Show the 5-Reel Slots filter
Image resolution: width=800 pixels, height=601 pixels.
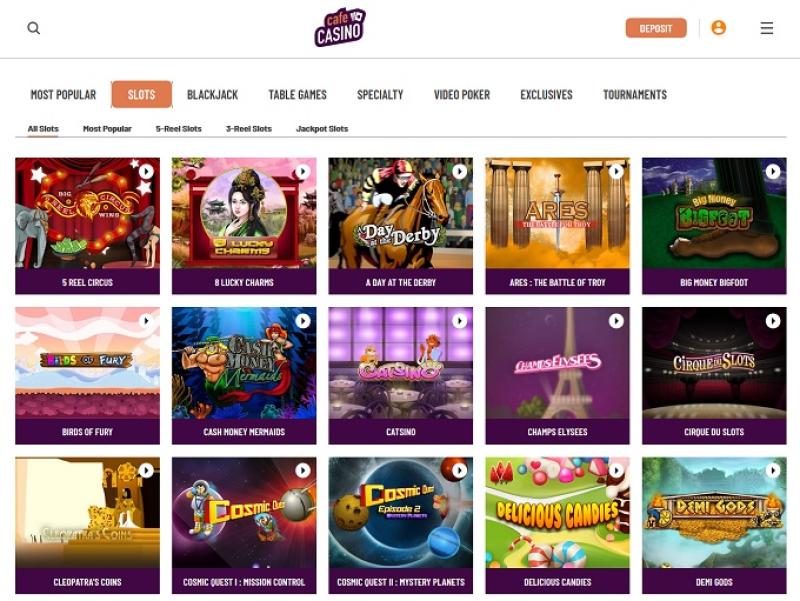coord(179,129)
